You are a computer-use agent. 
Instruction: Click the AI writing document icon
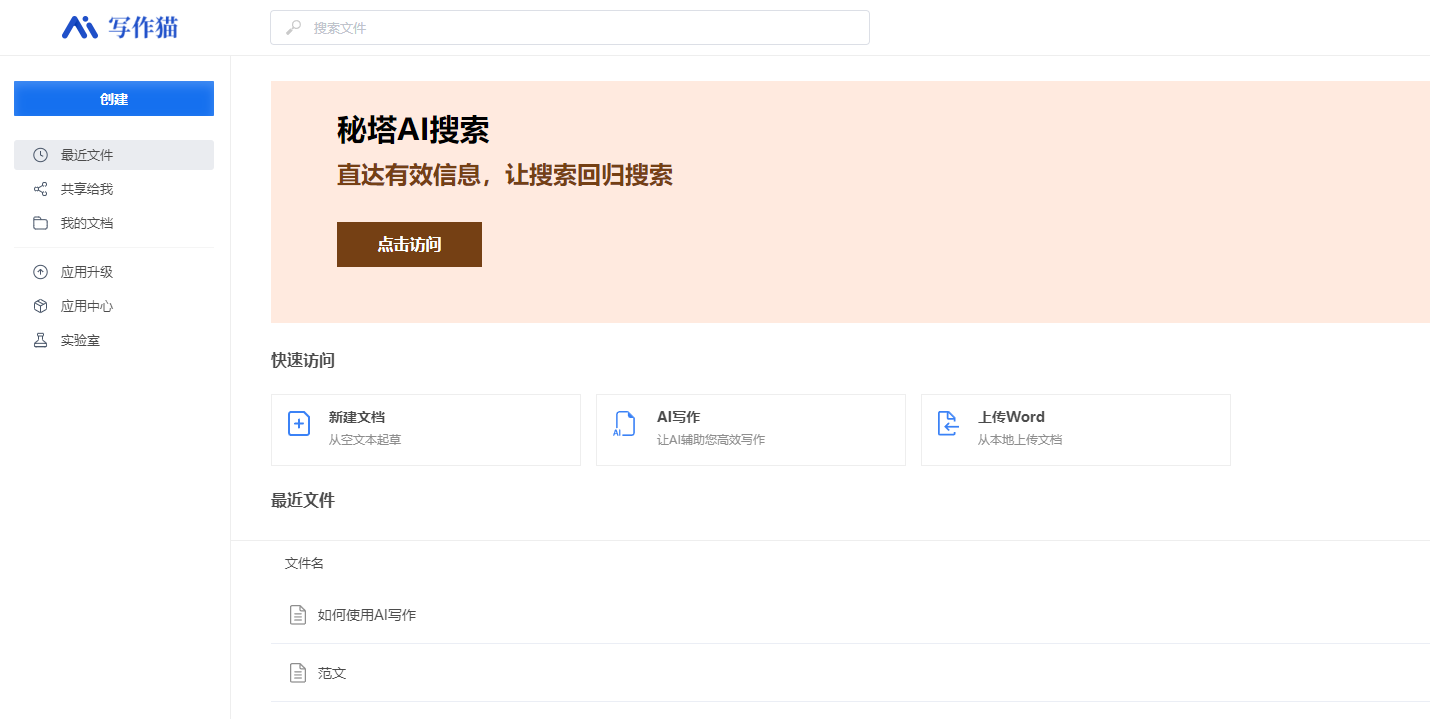click(624, 424)
